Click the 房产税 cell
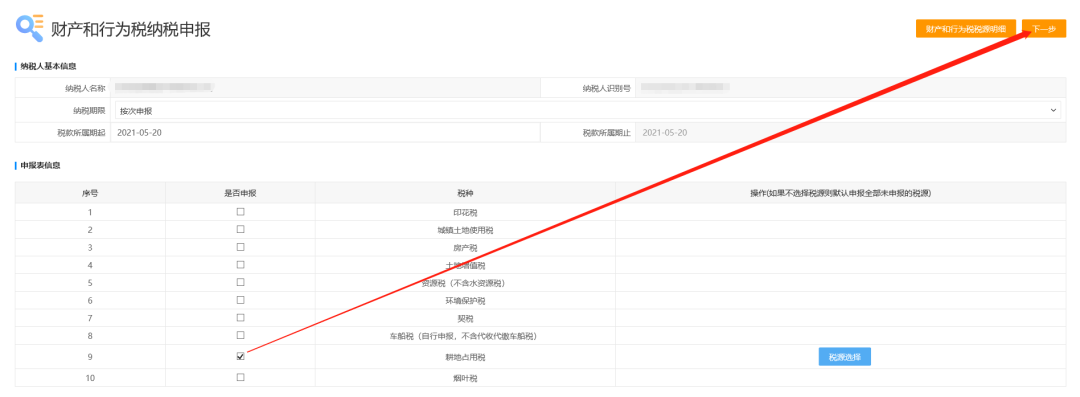The width and height of the screenshot is (1080, 397). pyautogui.click(x=465, y=247)
